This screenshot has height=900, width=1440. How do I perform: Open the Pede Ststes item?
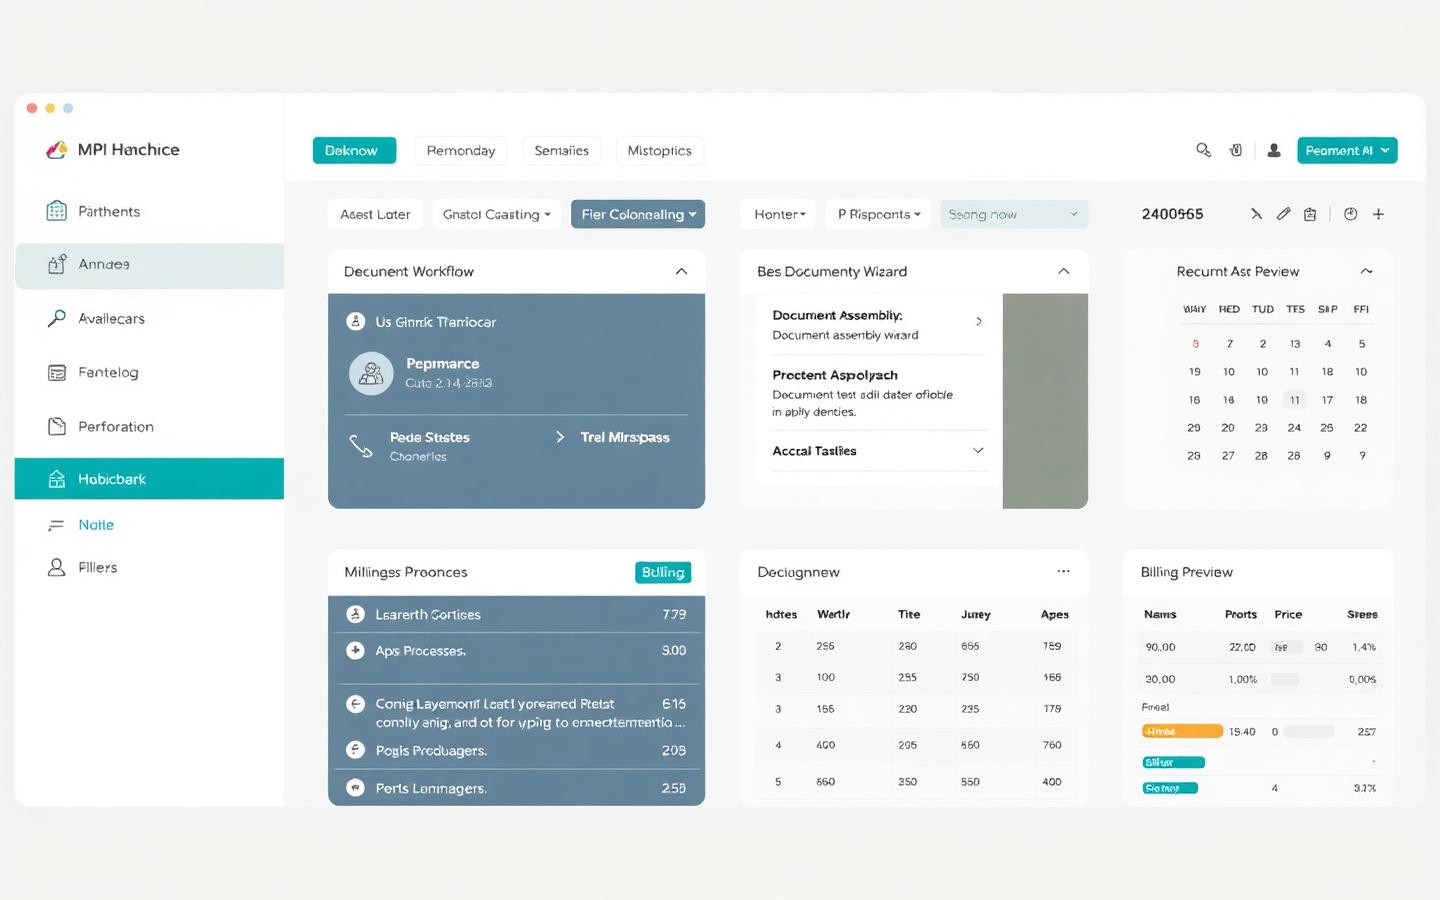pyautogui.click(x=429, y=437)
